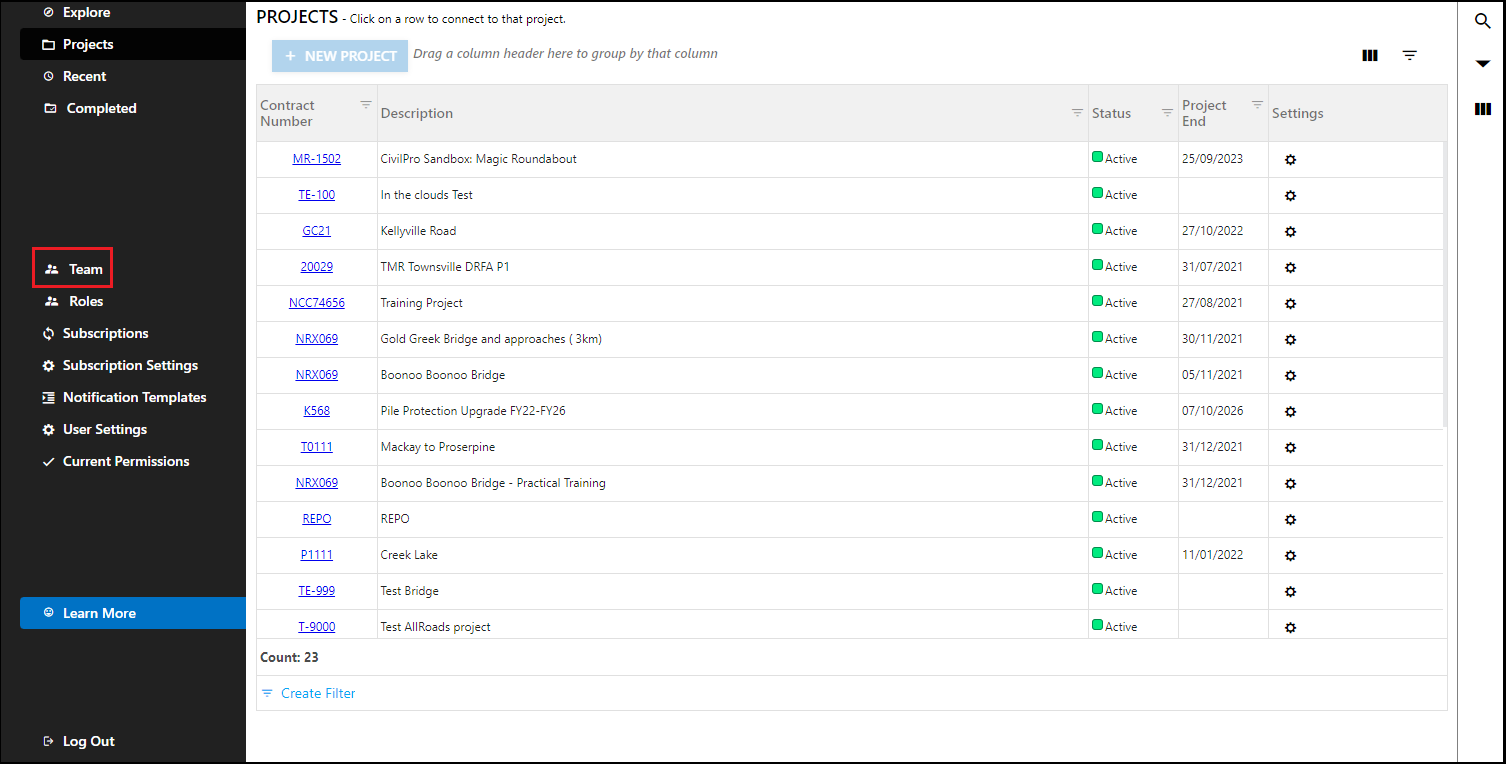Click the NEW PROJECT button
The image size is (1506, 764).
(x=340, y=56)
